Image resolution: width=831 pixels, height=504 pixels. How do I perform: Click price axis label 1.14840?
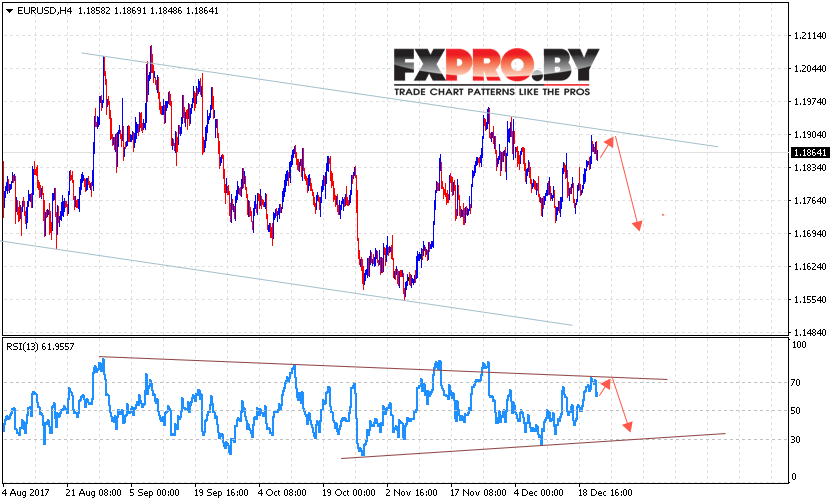(810, 332)
